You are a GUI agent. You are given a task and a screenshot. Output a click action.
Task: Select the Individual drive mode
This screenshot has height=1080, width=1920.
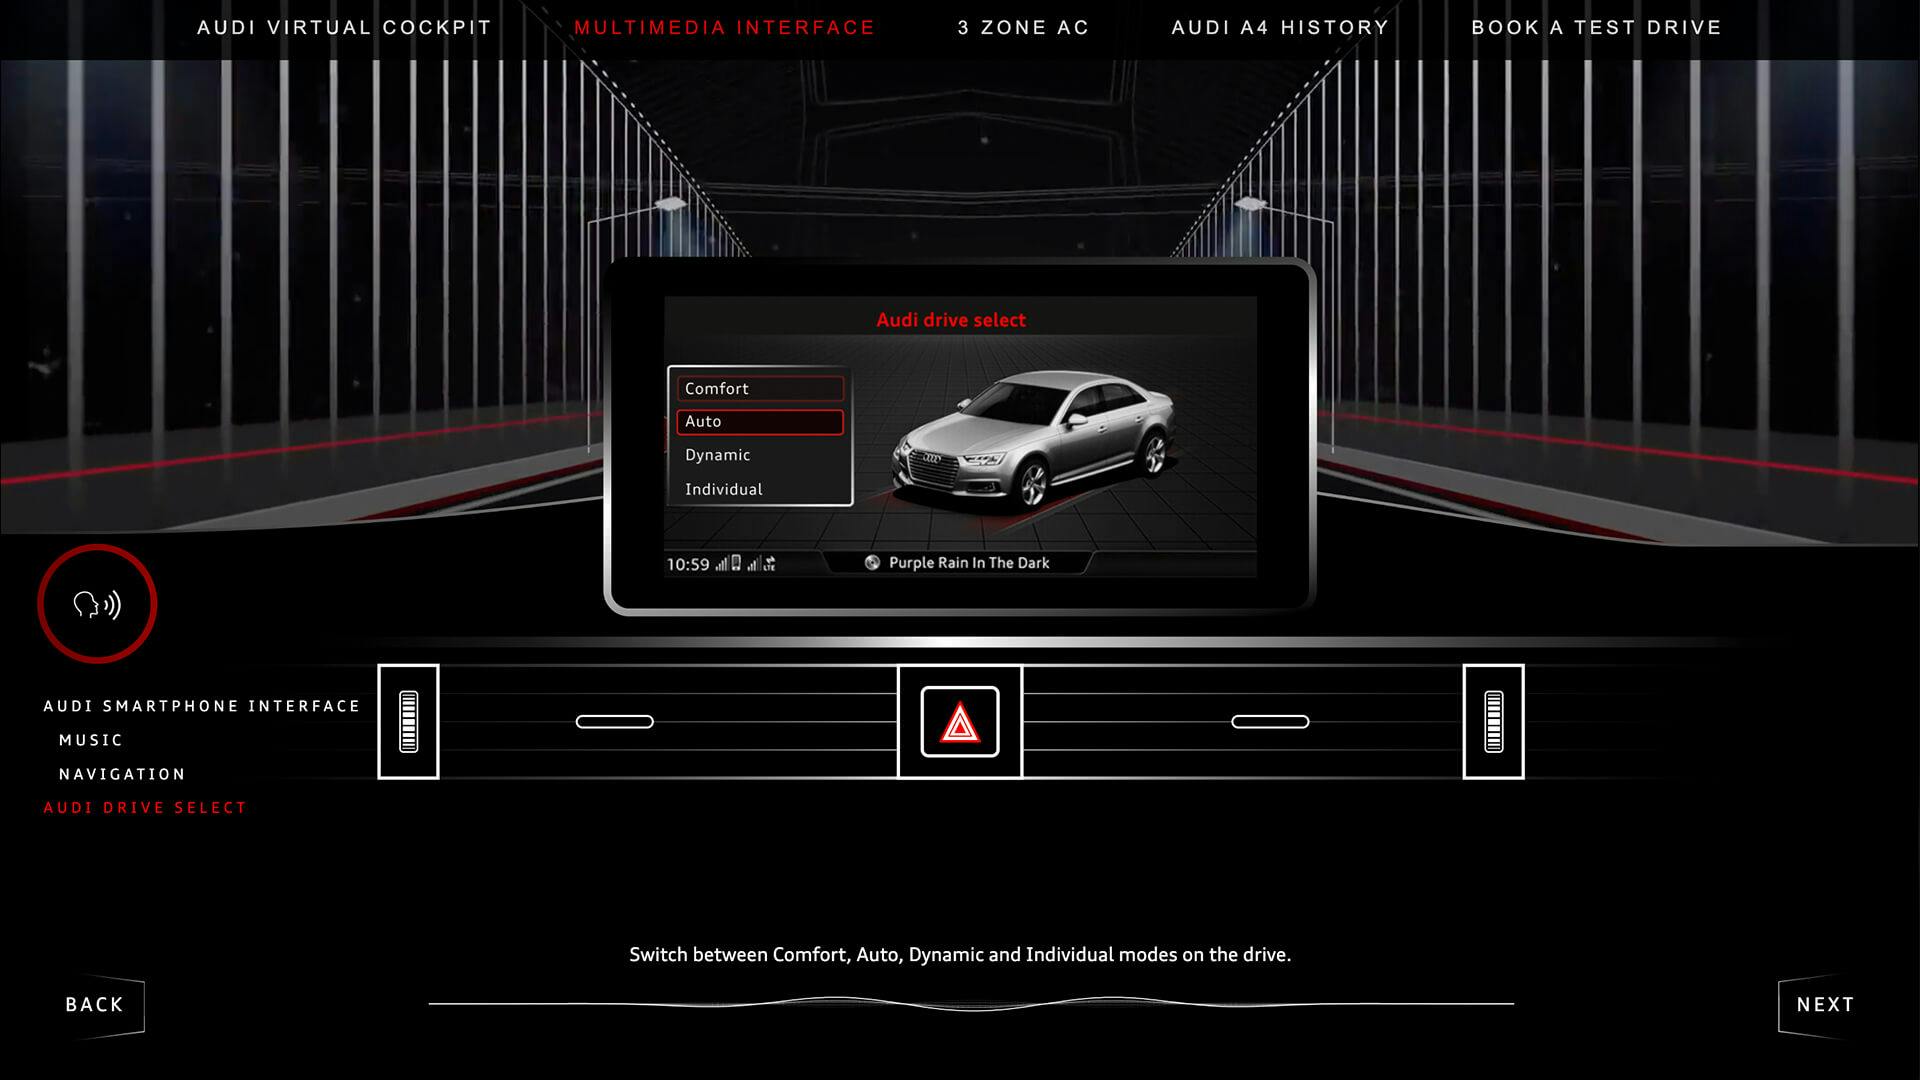[x=760, y=489]
